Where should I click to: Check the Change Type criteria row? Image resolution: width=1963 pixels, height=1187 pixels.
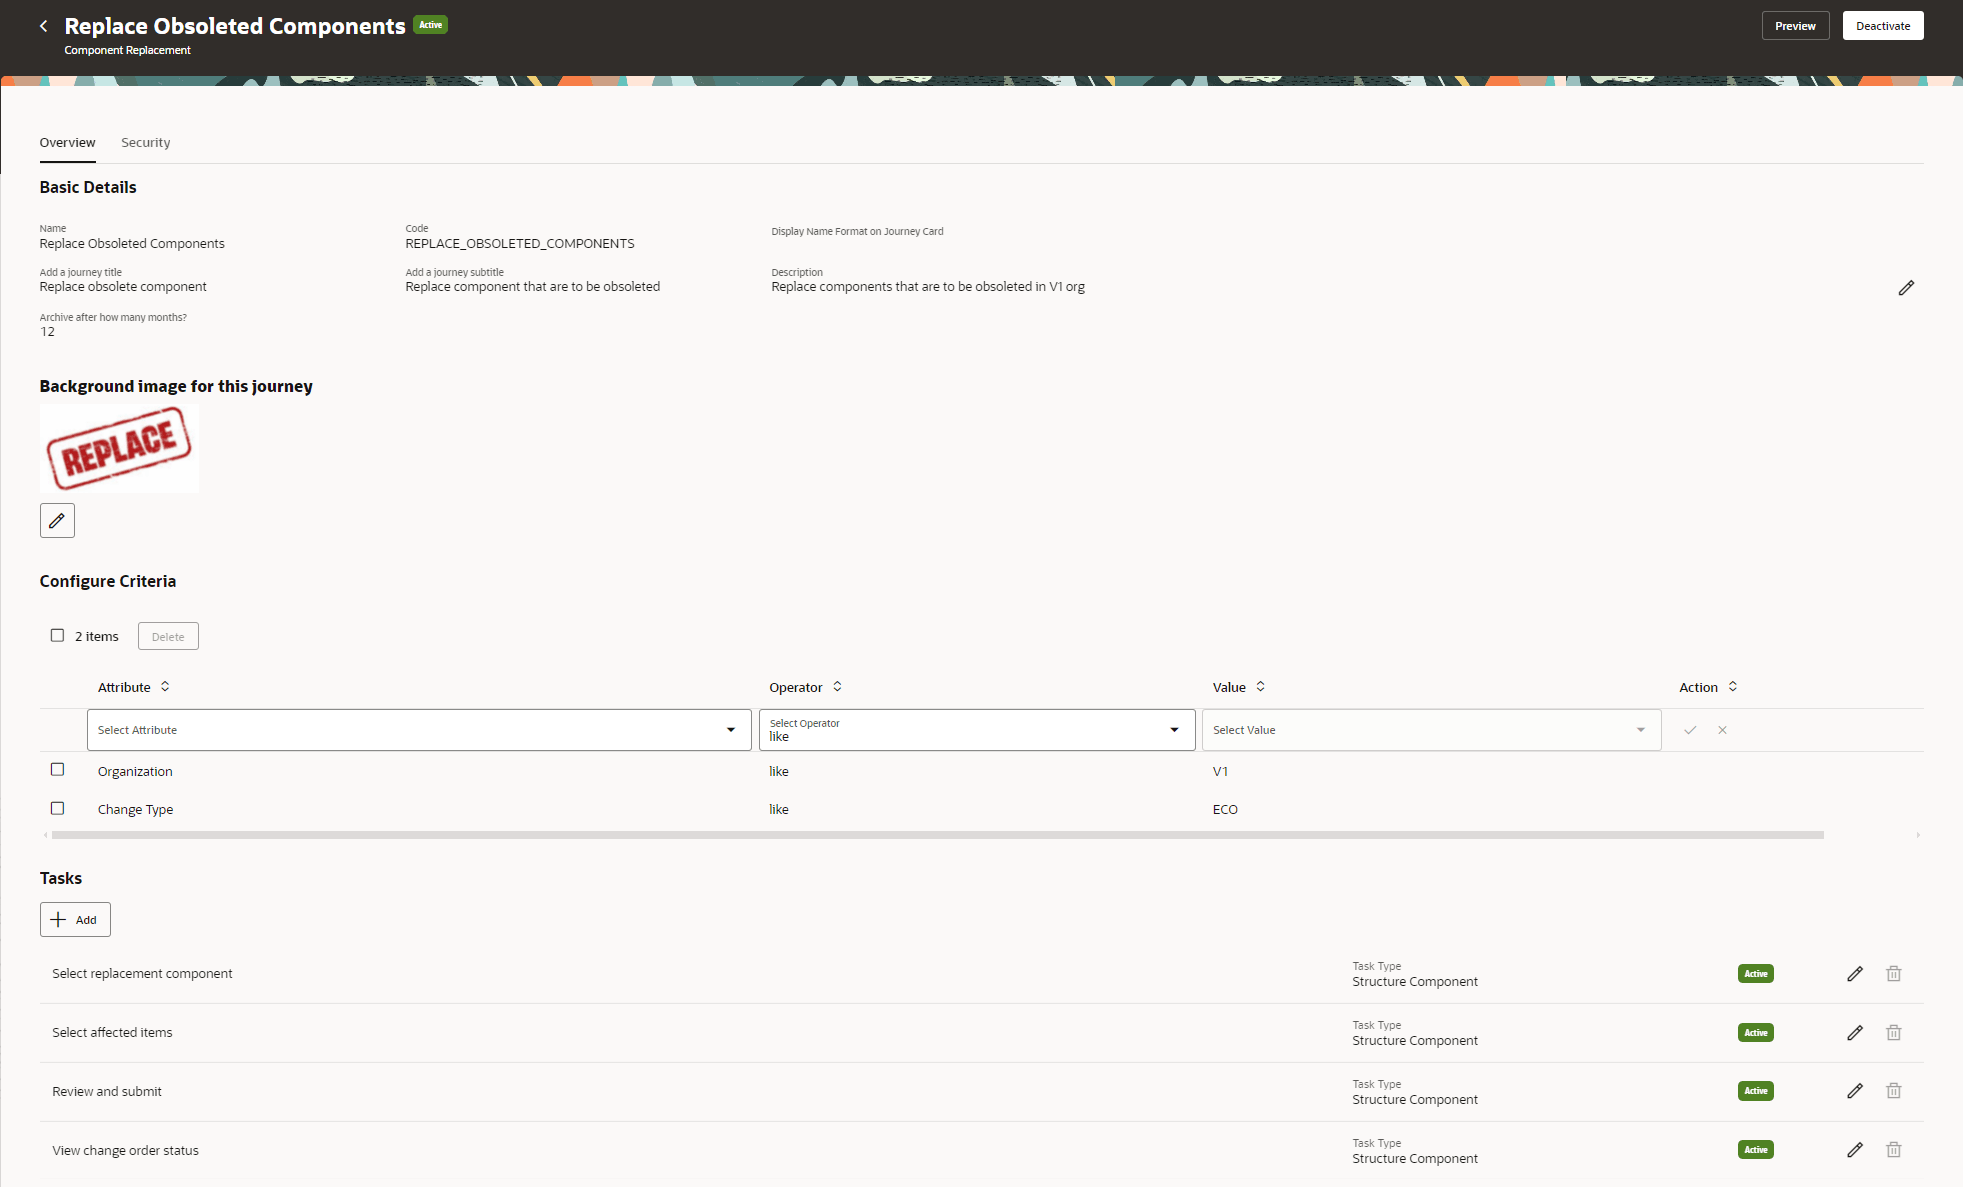[57, 808]
